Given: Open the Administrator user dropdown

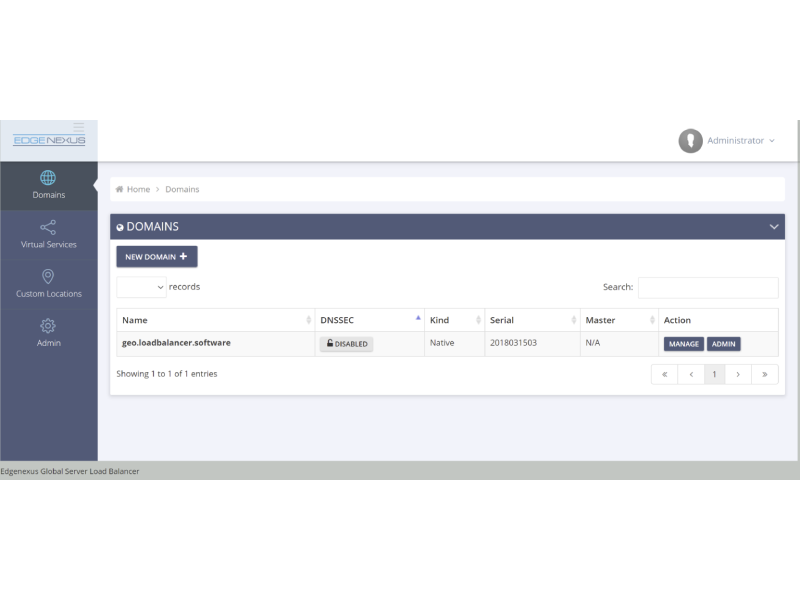Looking at the screenshot, I should click(x=741, y=140).
